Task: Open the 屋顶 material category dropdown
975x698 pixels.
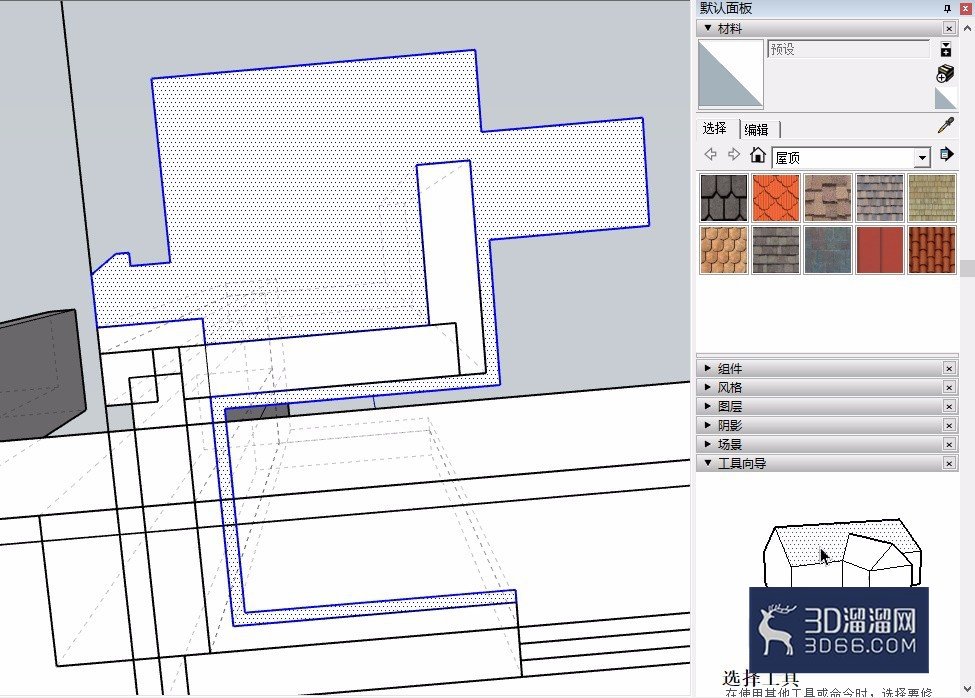Action: point(922,158)
